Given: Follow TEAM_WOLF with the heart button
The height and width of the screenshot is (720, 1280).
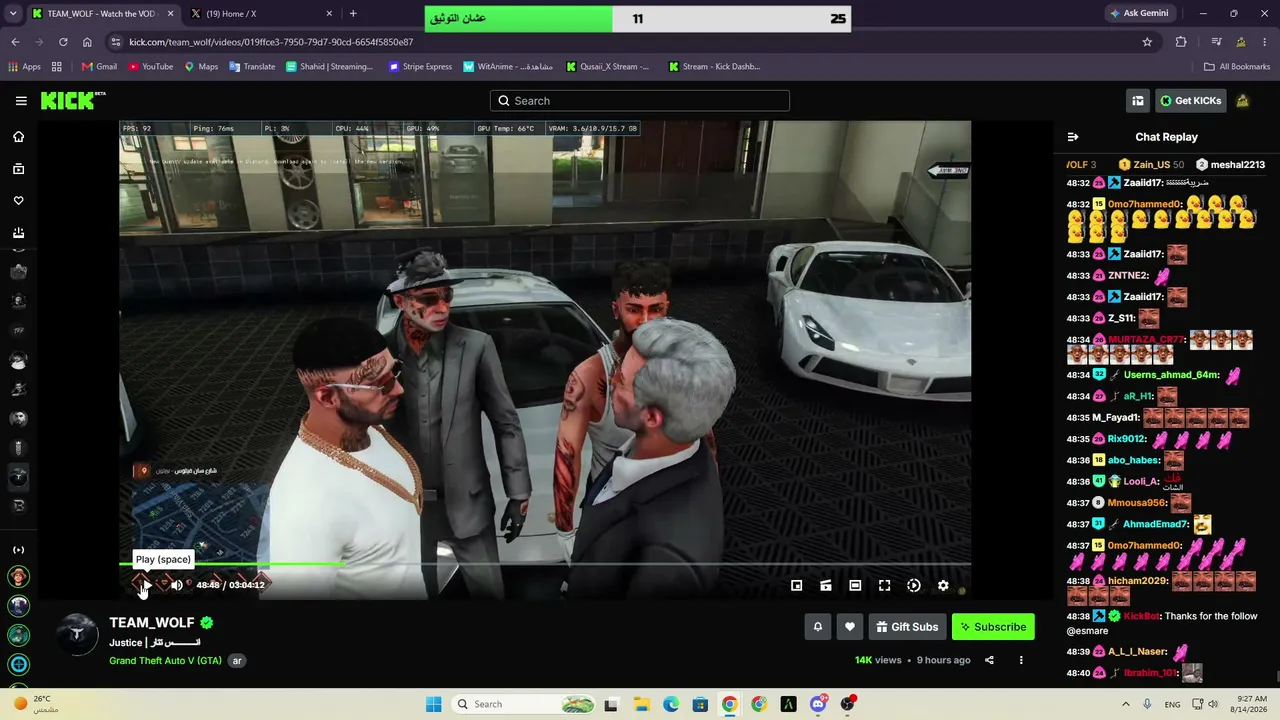Looking at the screenshot, I should [x=850, y=627].
